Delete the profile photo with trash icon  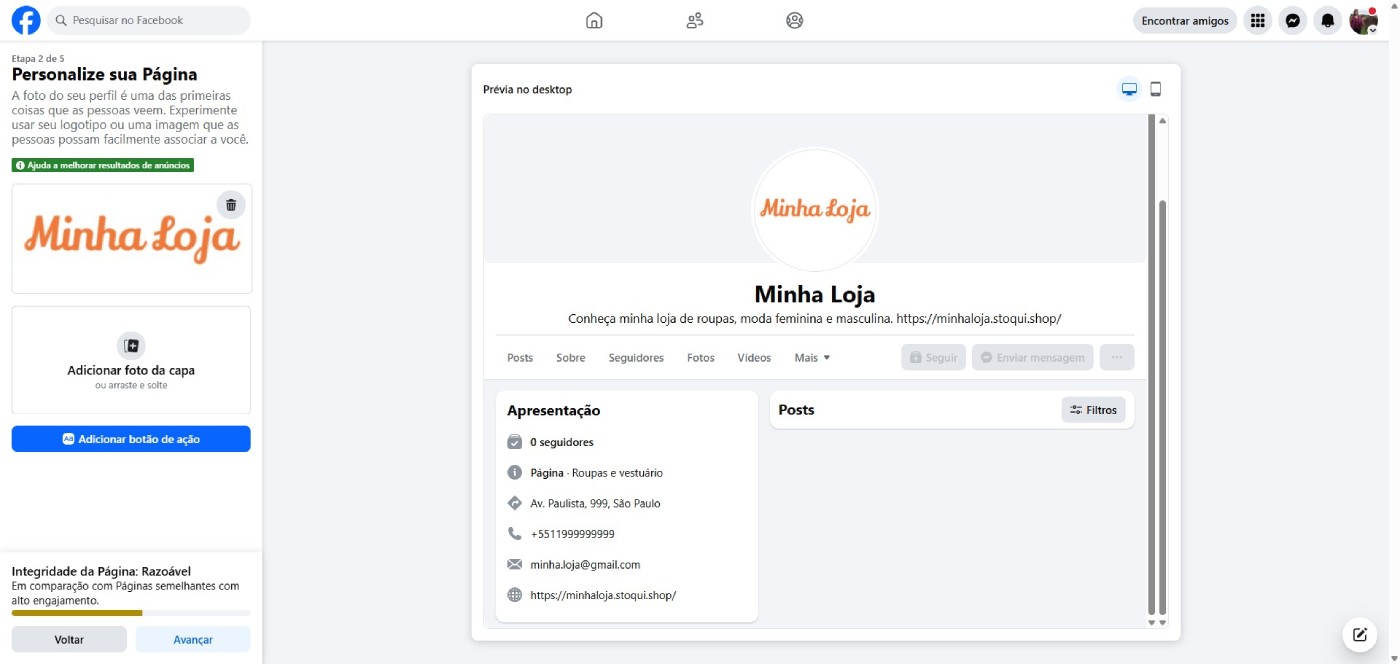tap(231, 205)
